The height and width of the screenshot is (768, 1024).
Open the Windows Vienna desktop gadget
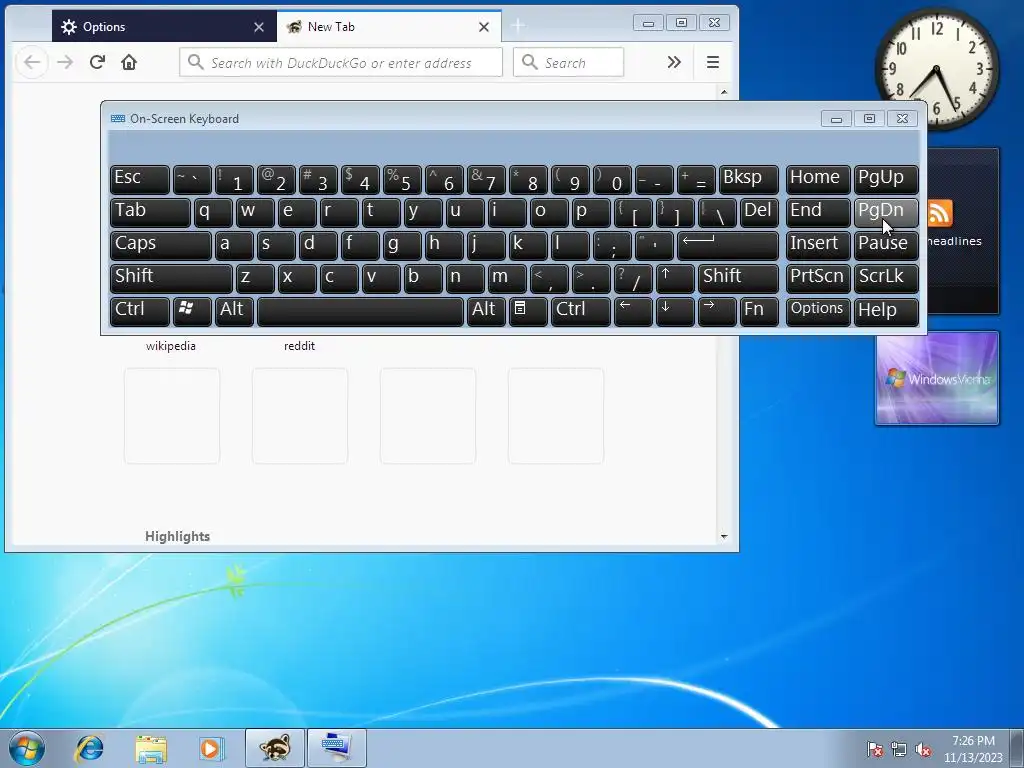(x=936, y=378)
